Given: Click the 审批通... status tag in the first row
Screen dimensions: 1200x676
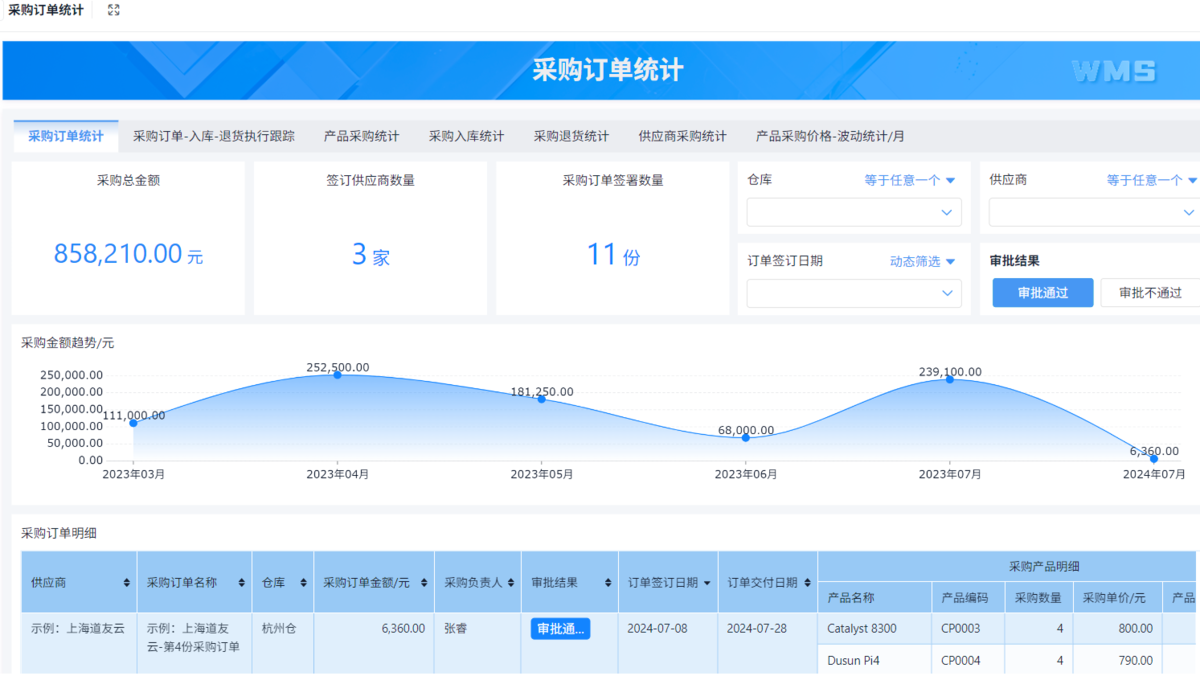Looking at the screenshot, I should click(560, 629).
